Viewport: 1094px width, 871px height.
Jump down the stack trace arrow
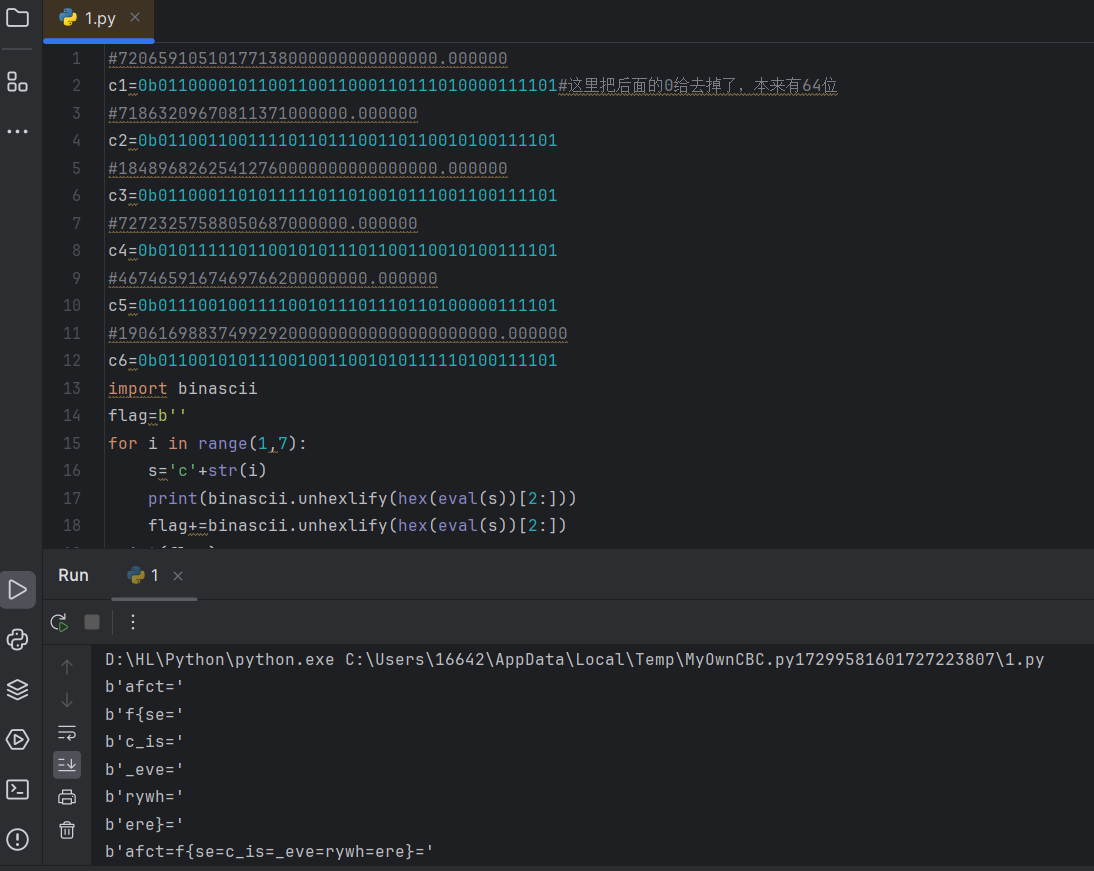67,699
